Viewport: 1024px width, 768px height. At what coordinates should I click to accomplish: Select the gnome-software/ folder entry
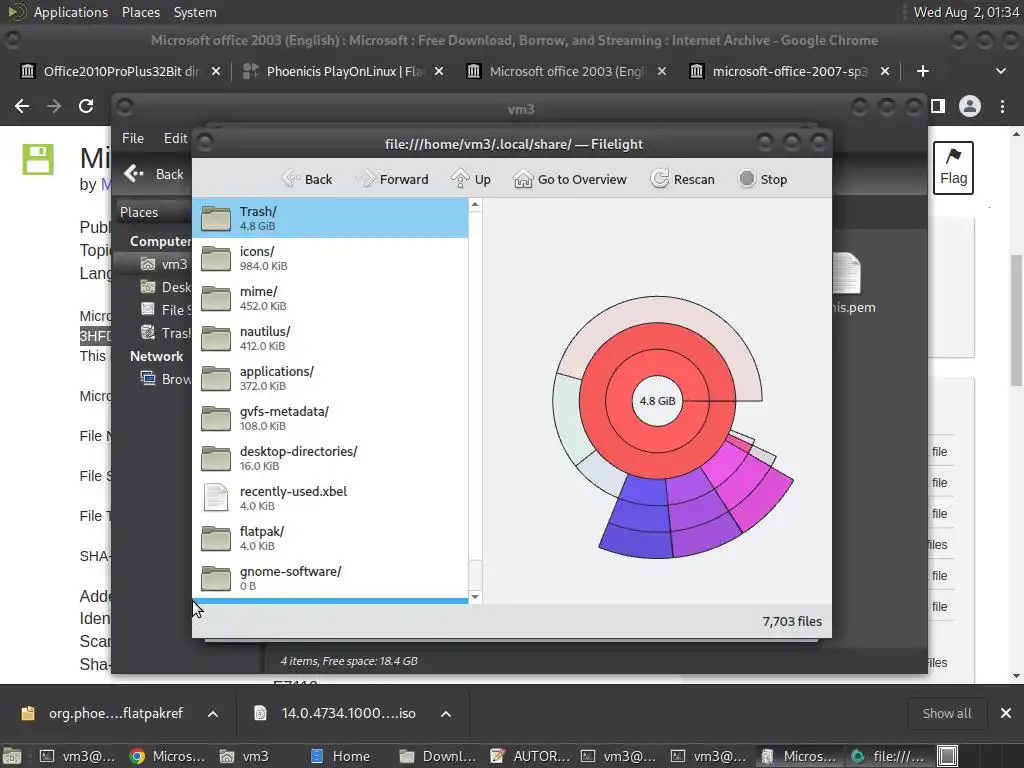pyautogui.click(x=330, y=578)
